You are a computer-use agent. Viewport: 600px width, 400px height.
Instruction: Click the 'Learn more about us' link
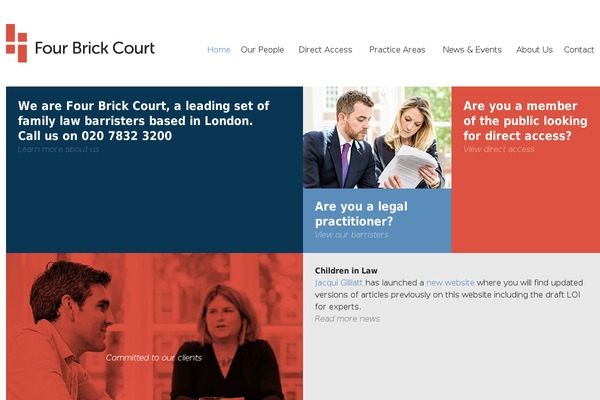click(x=59, y=149)
